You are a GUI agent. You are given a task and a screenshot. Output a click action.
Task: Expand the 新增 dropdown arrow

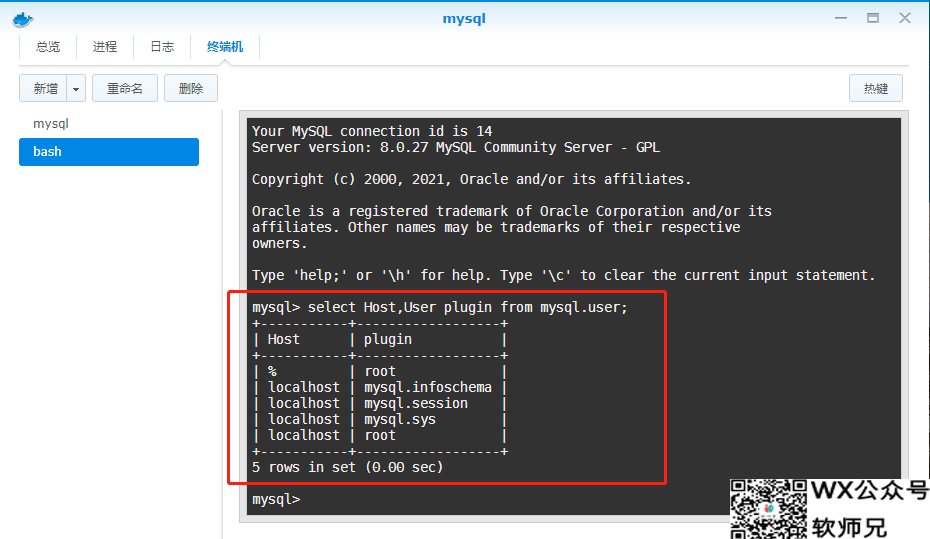click(x=76, y=88)
